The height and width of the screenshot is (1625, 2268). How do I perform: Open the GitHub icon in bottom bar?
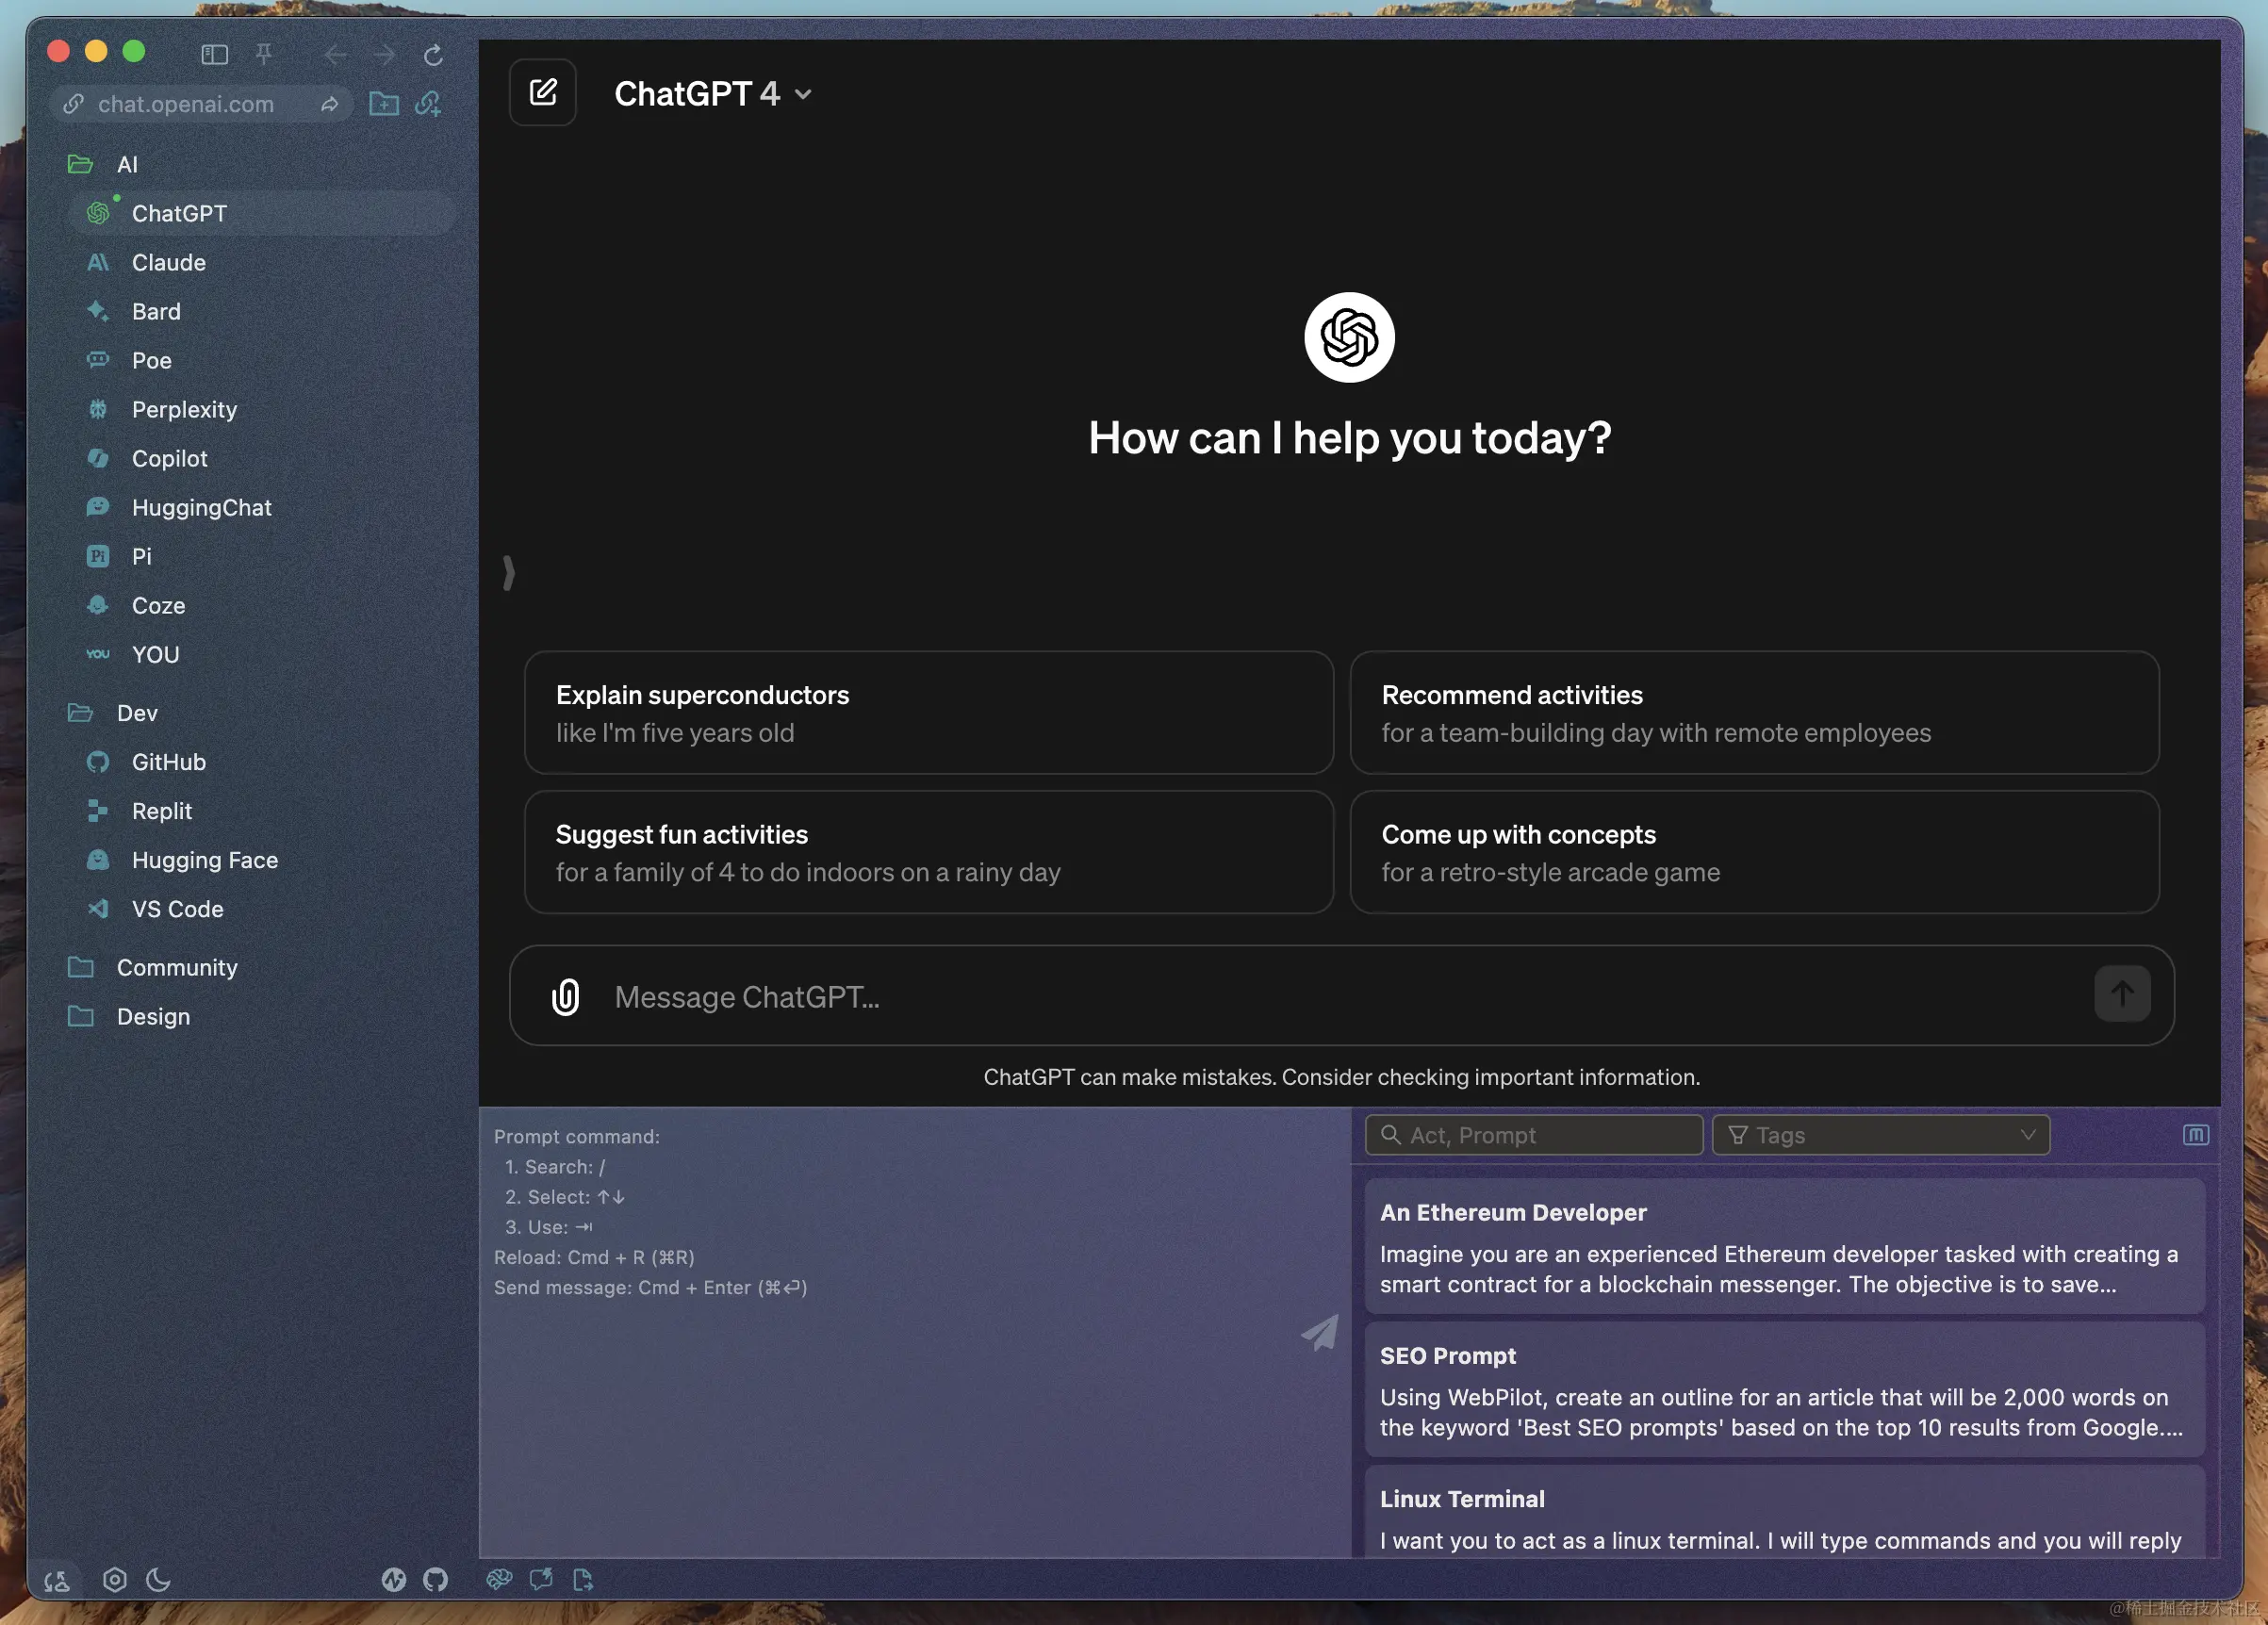pyautogui.click(x=435, y=1580)
